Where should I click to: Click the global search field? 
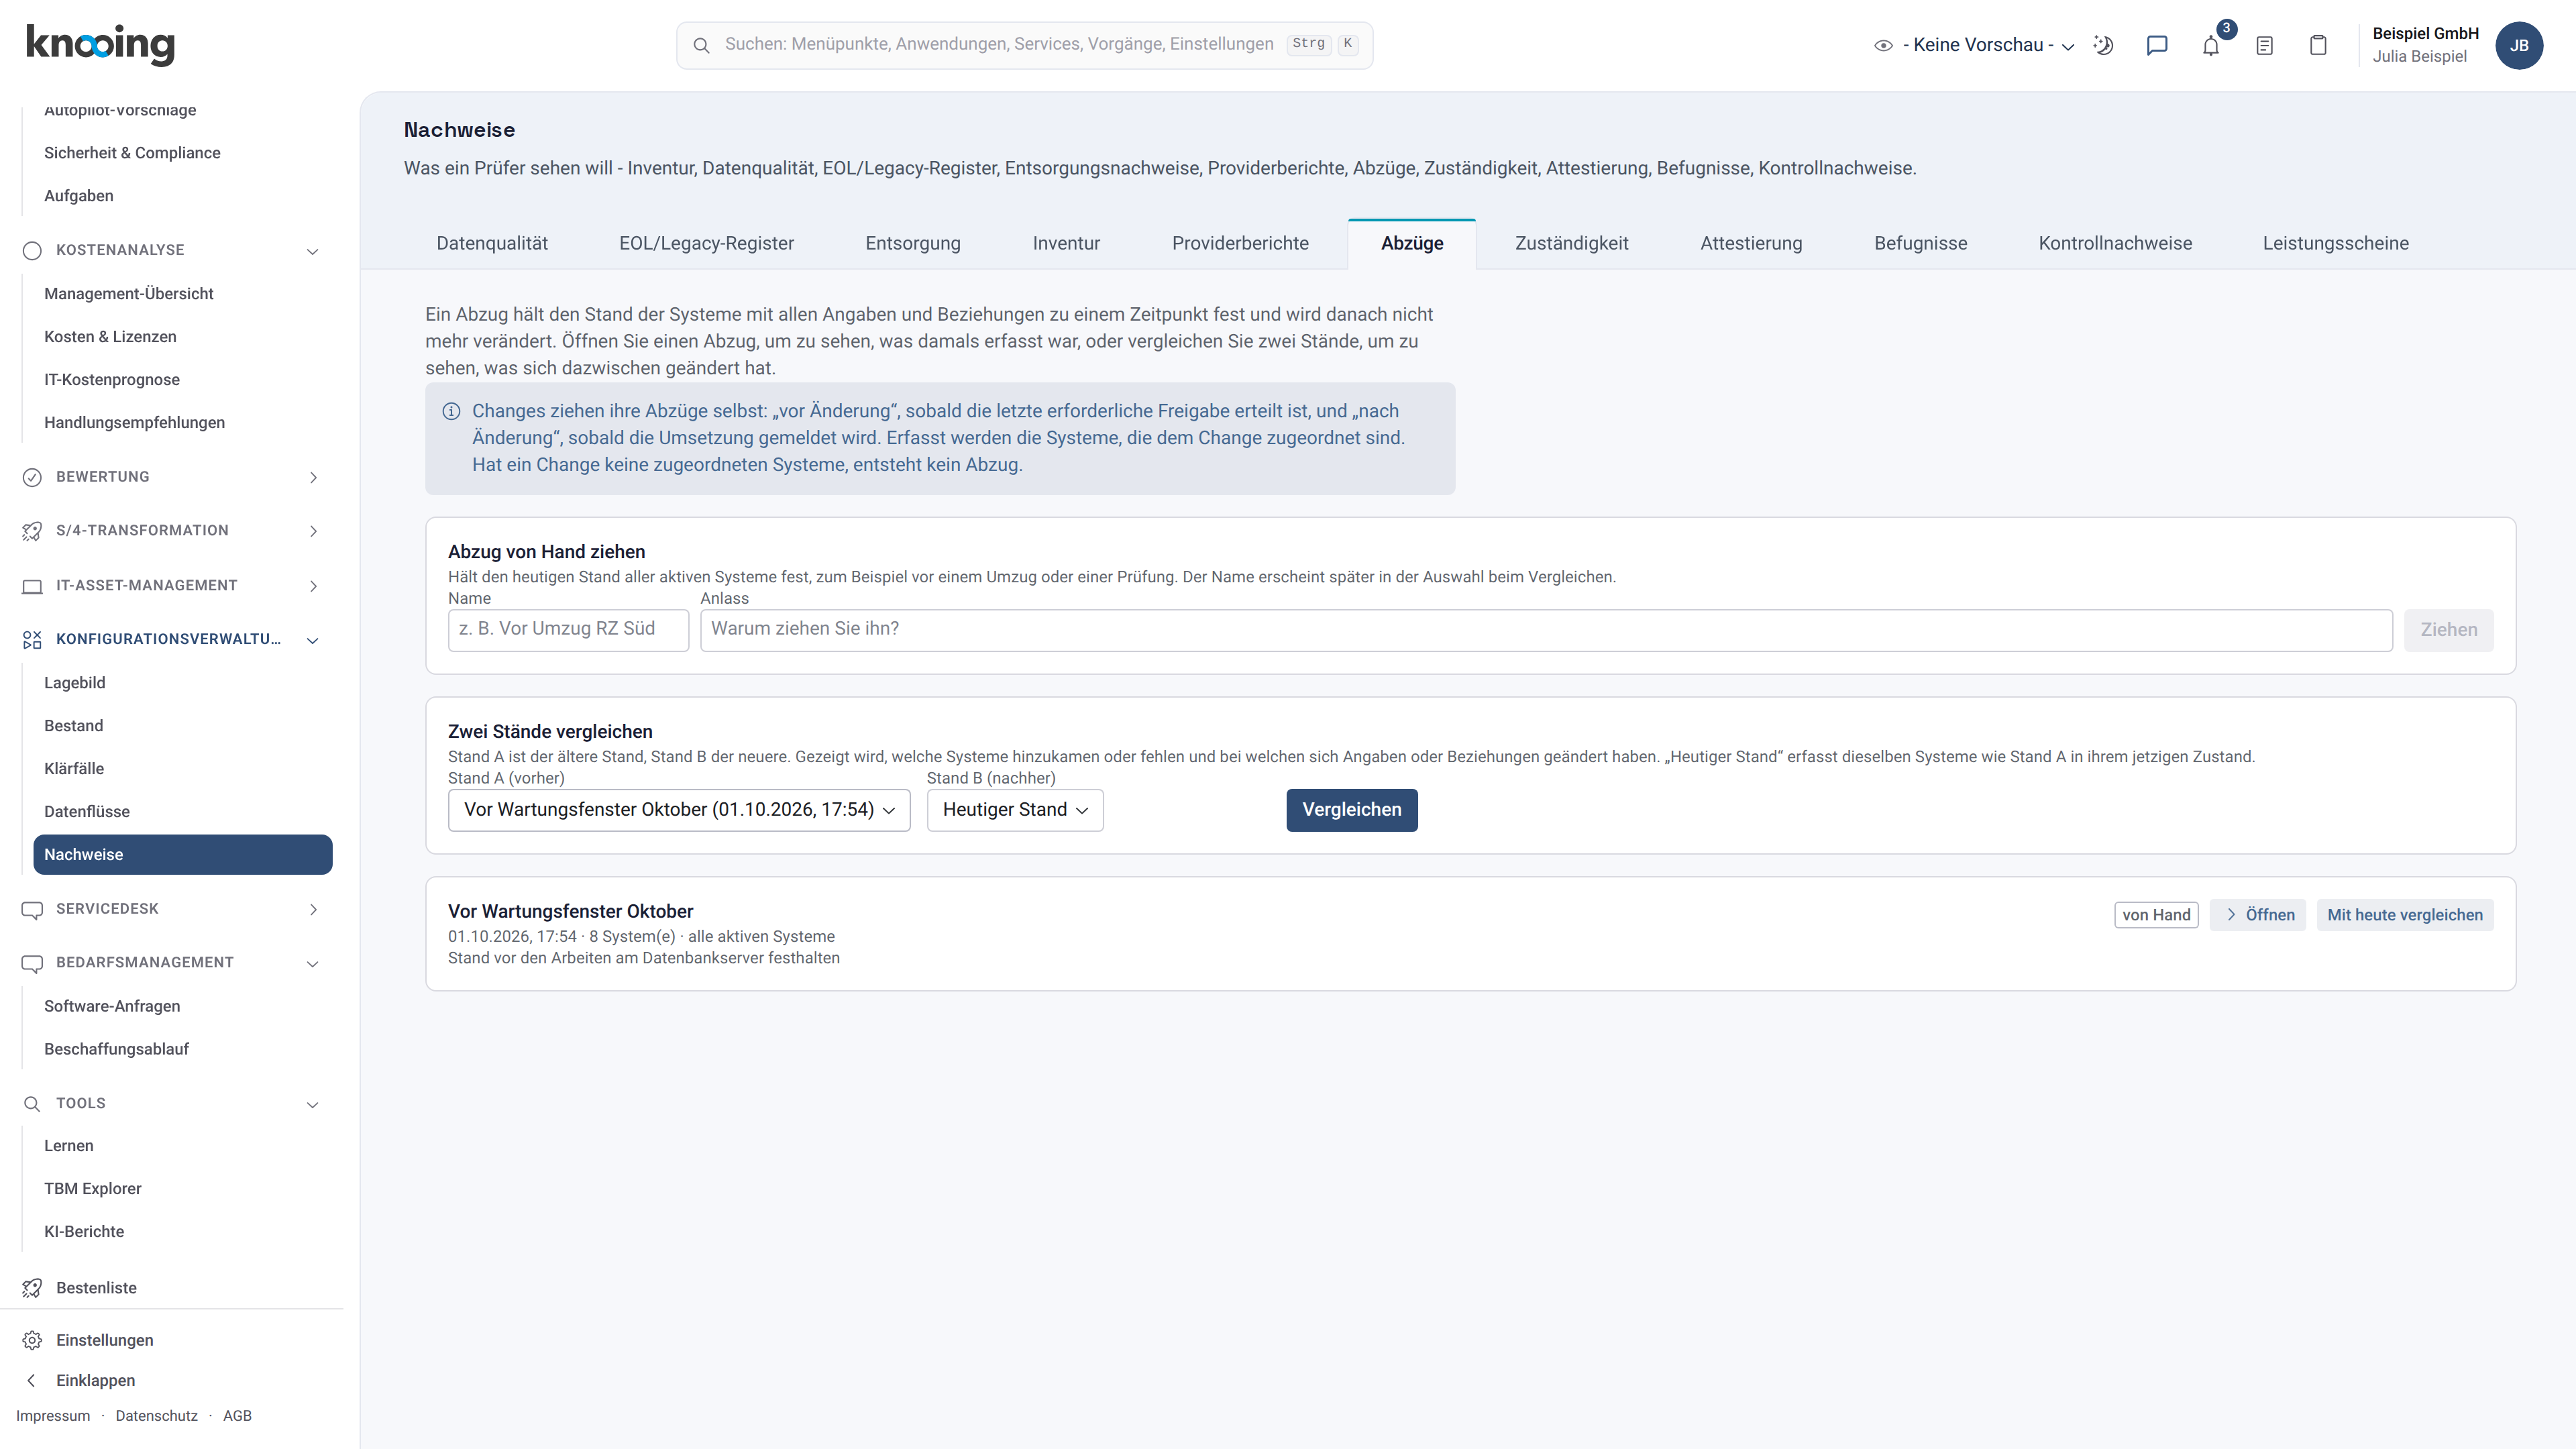pyautogui.click(x=1024, y=45)
